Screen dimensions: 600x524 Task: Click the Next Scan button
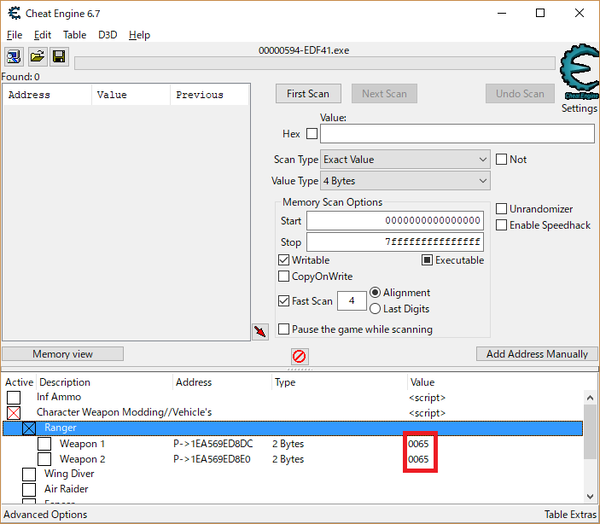coord(384,94)
